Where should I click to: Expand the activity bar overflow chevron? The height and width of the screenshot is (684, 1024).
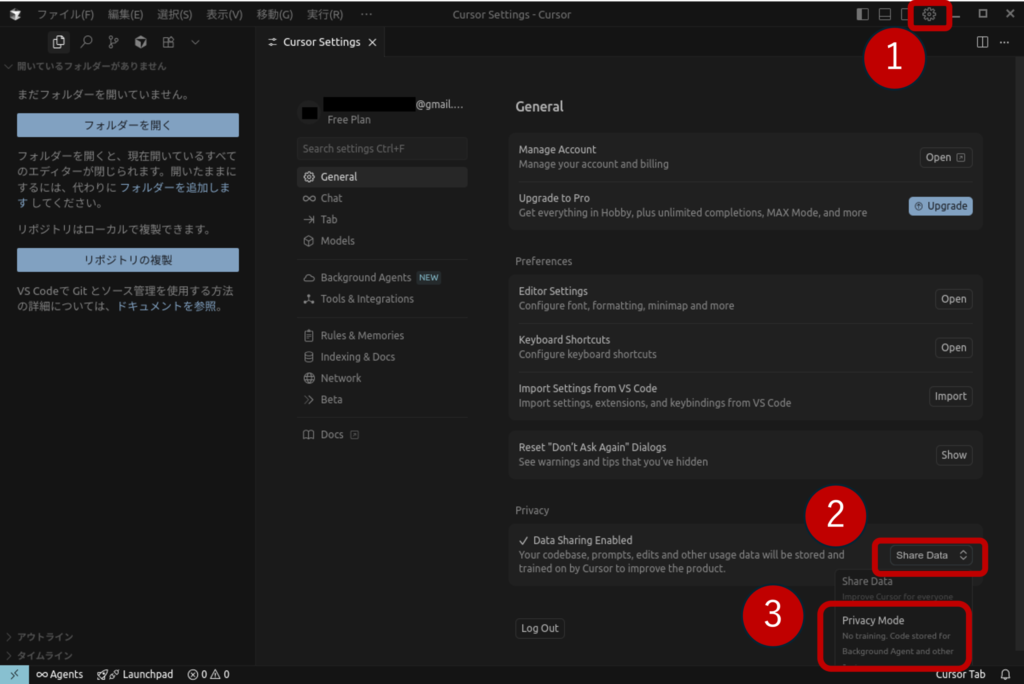click(195, 42)
